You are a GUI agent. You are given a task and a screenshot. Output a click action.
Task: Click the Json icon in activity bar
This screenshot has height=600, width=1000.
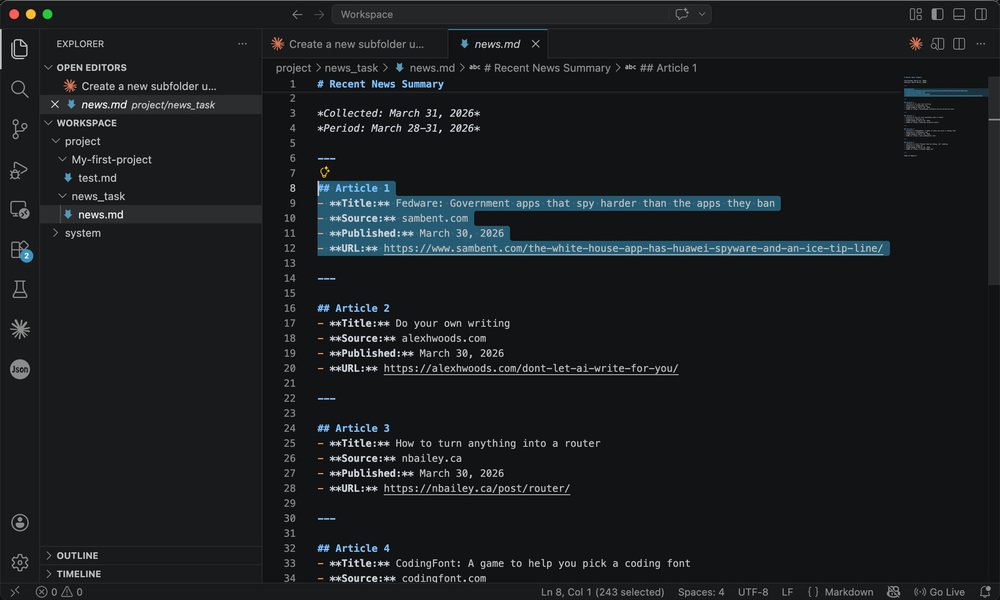tap(19, 369)
